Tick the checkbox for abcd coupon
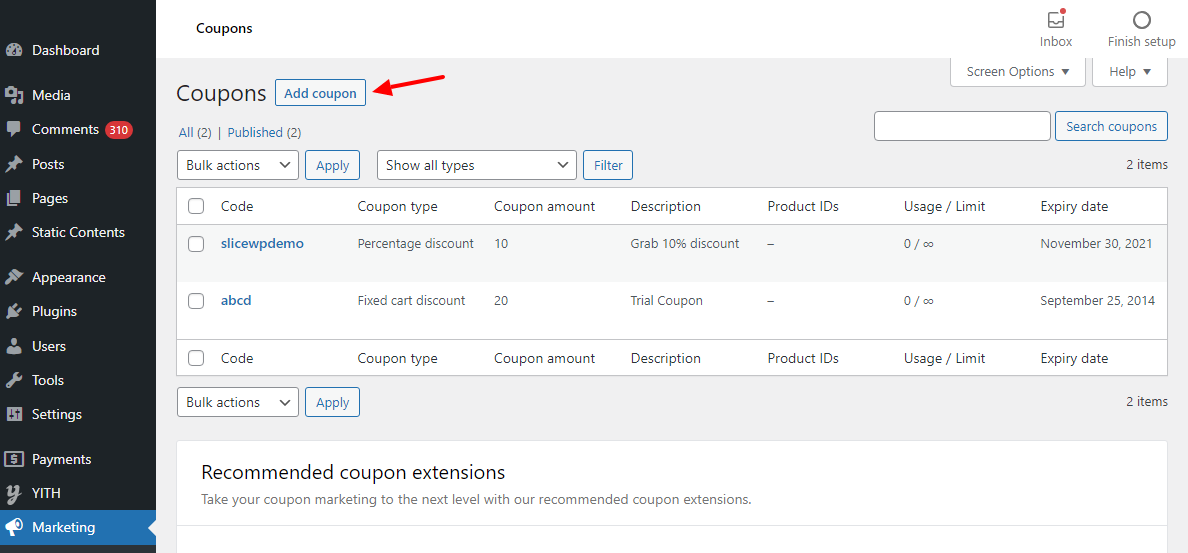This screenshot has height=553, width=1188. (x=196, y=300)
